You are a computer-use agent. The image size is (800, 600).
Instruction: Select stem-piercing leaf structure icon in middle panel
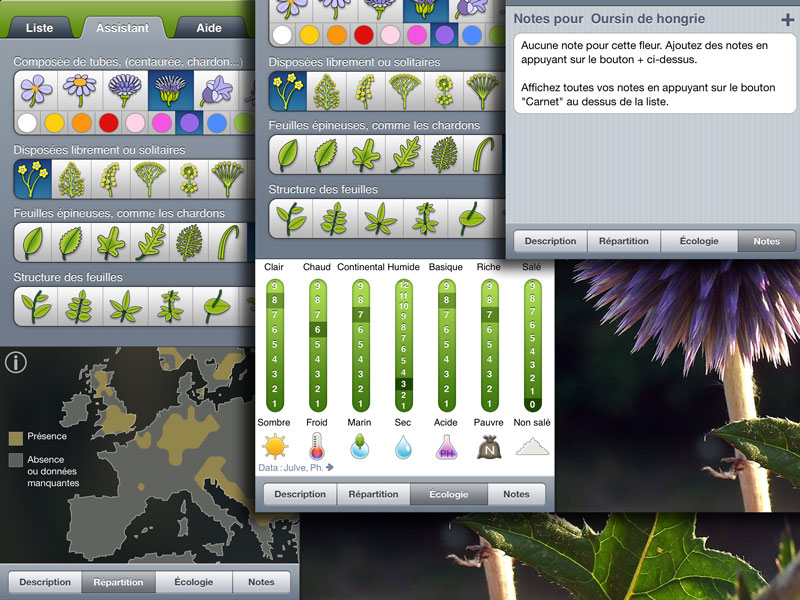tap(470, 218)
